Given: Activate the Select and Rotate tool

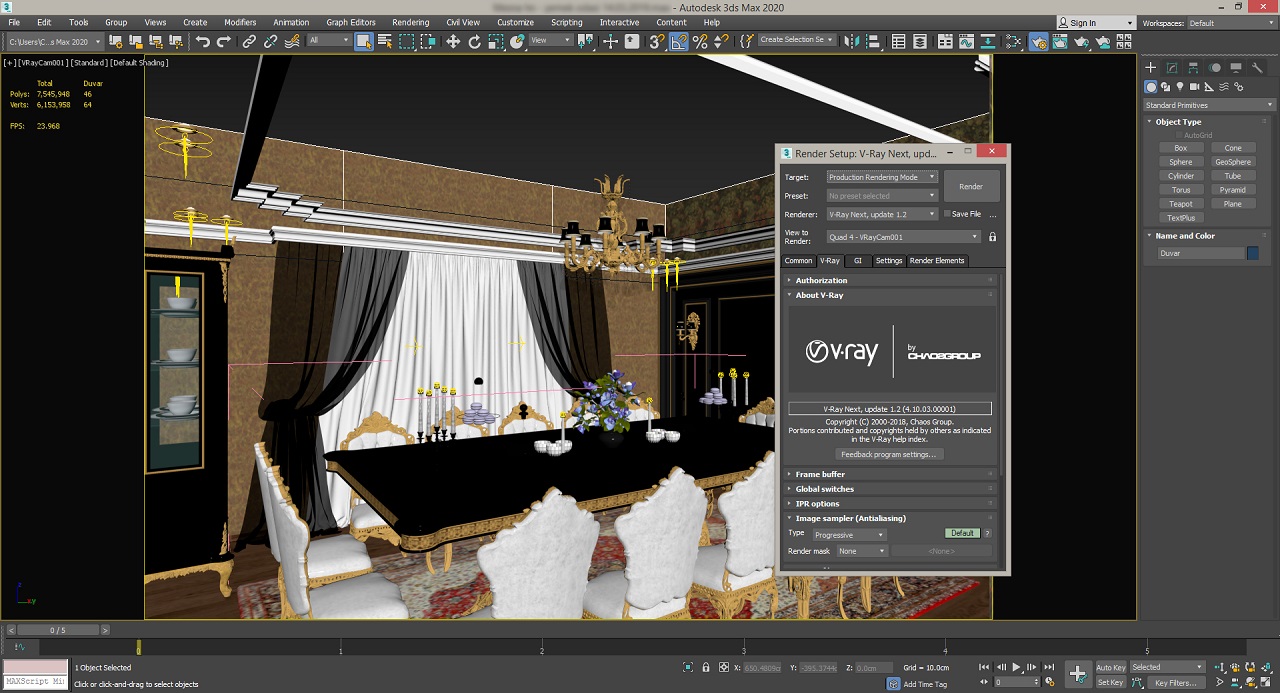Looking at the screenshot, I should pos(474,41).
